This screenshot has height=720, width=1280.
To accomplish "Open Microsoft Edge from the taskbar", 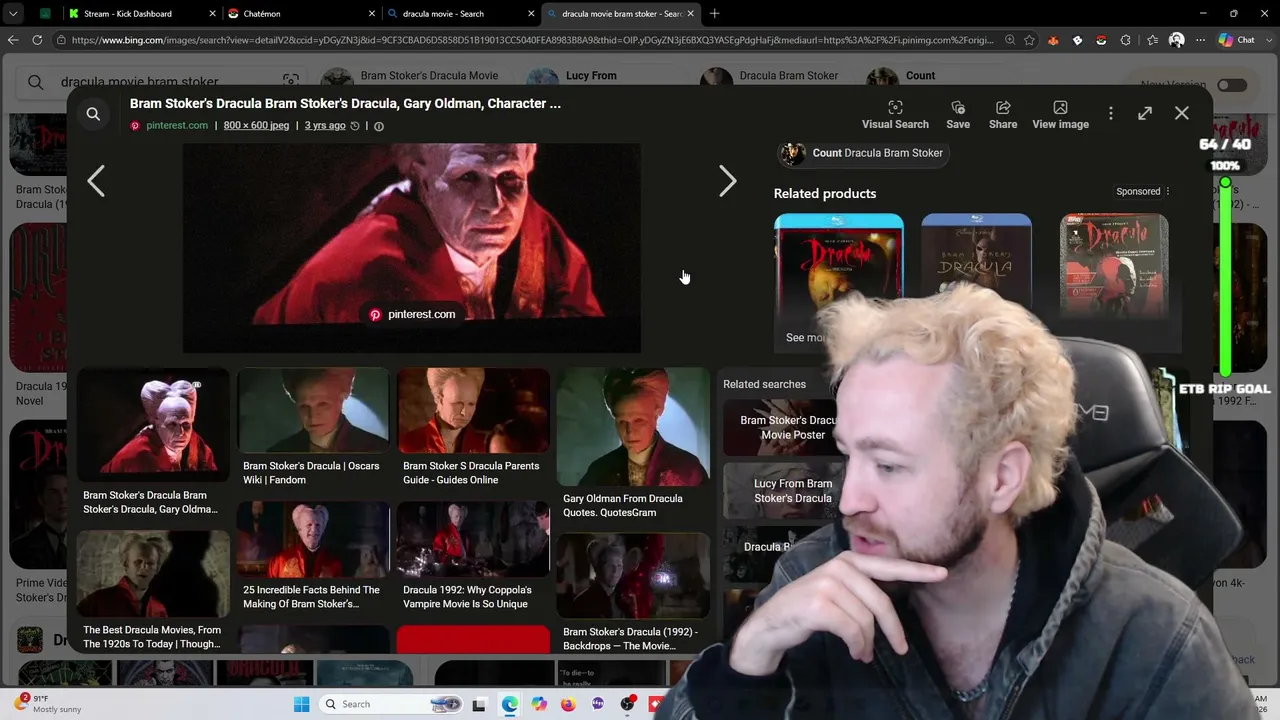I will [x=510, y=704].
